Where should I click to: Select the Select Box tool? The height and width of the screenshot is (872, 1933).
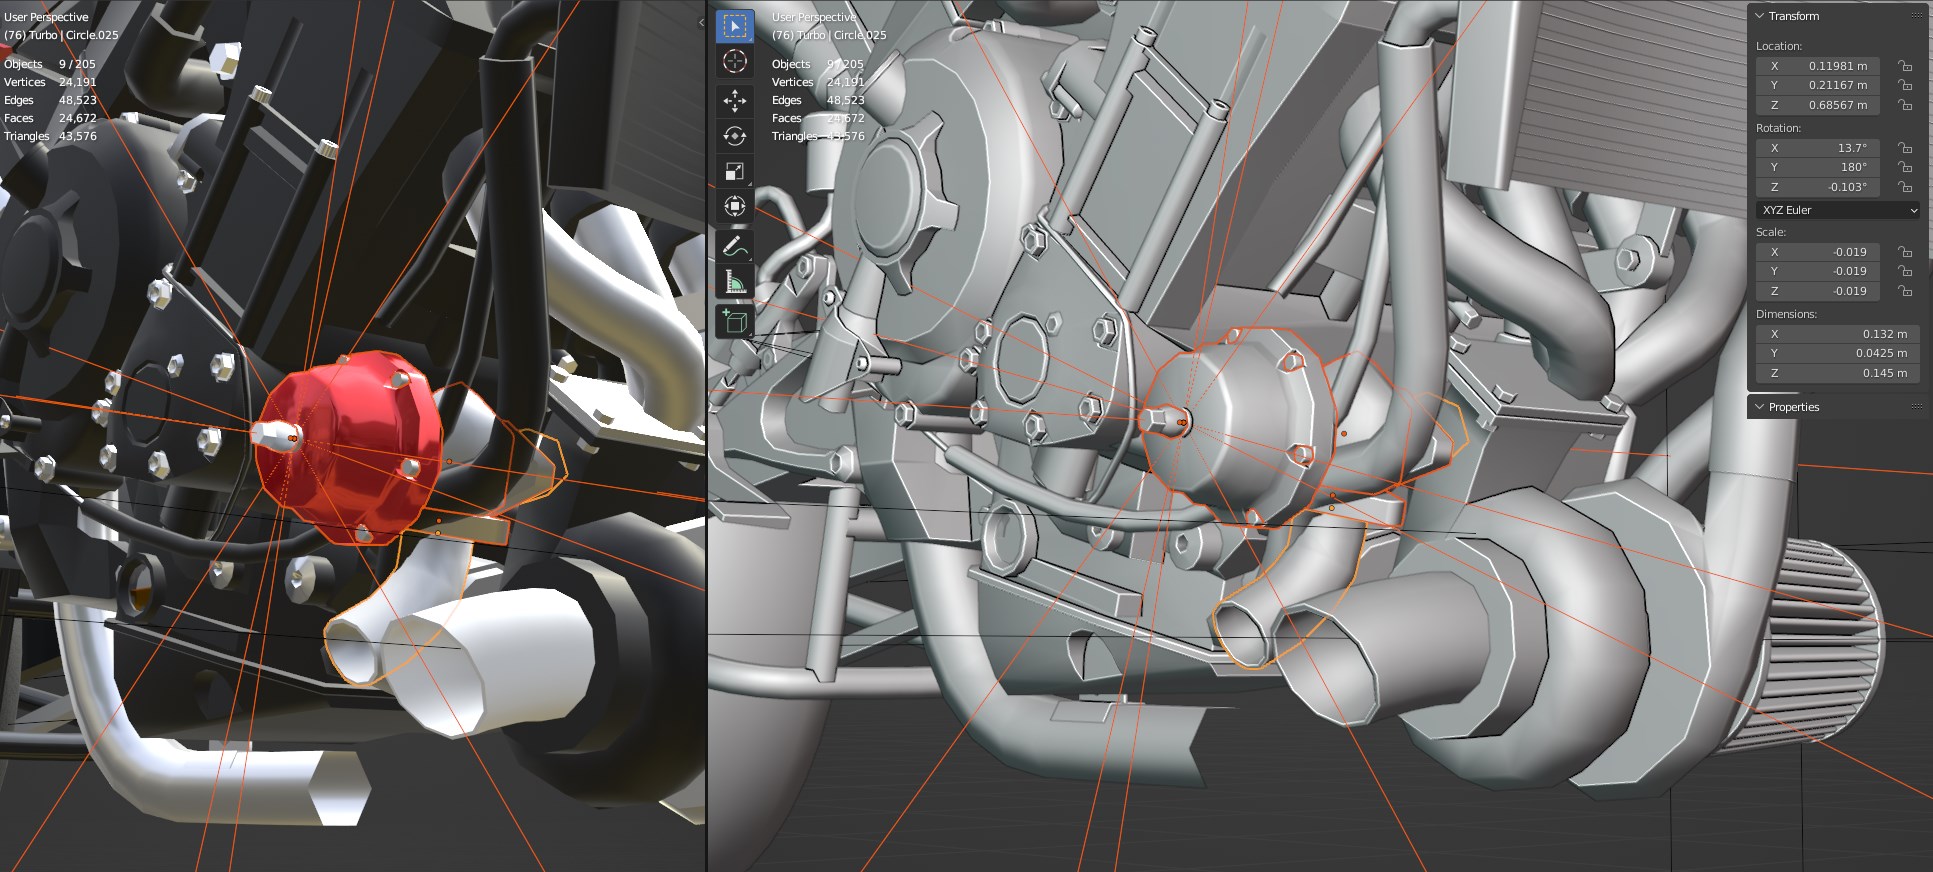[x=735, y=26]
